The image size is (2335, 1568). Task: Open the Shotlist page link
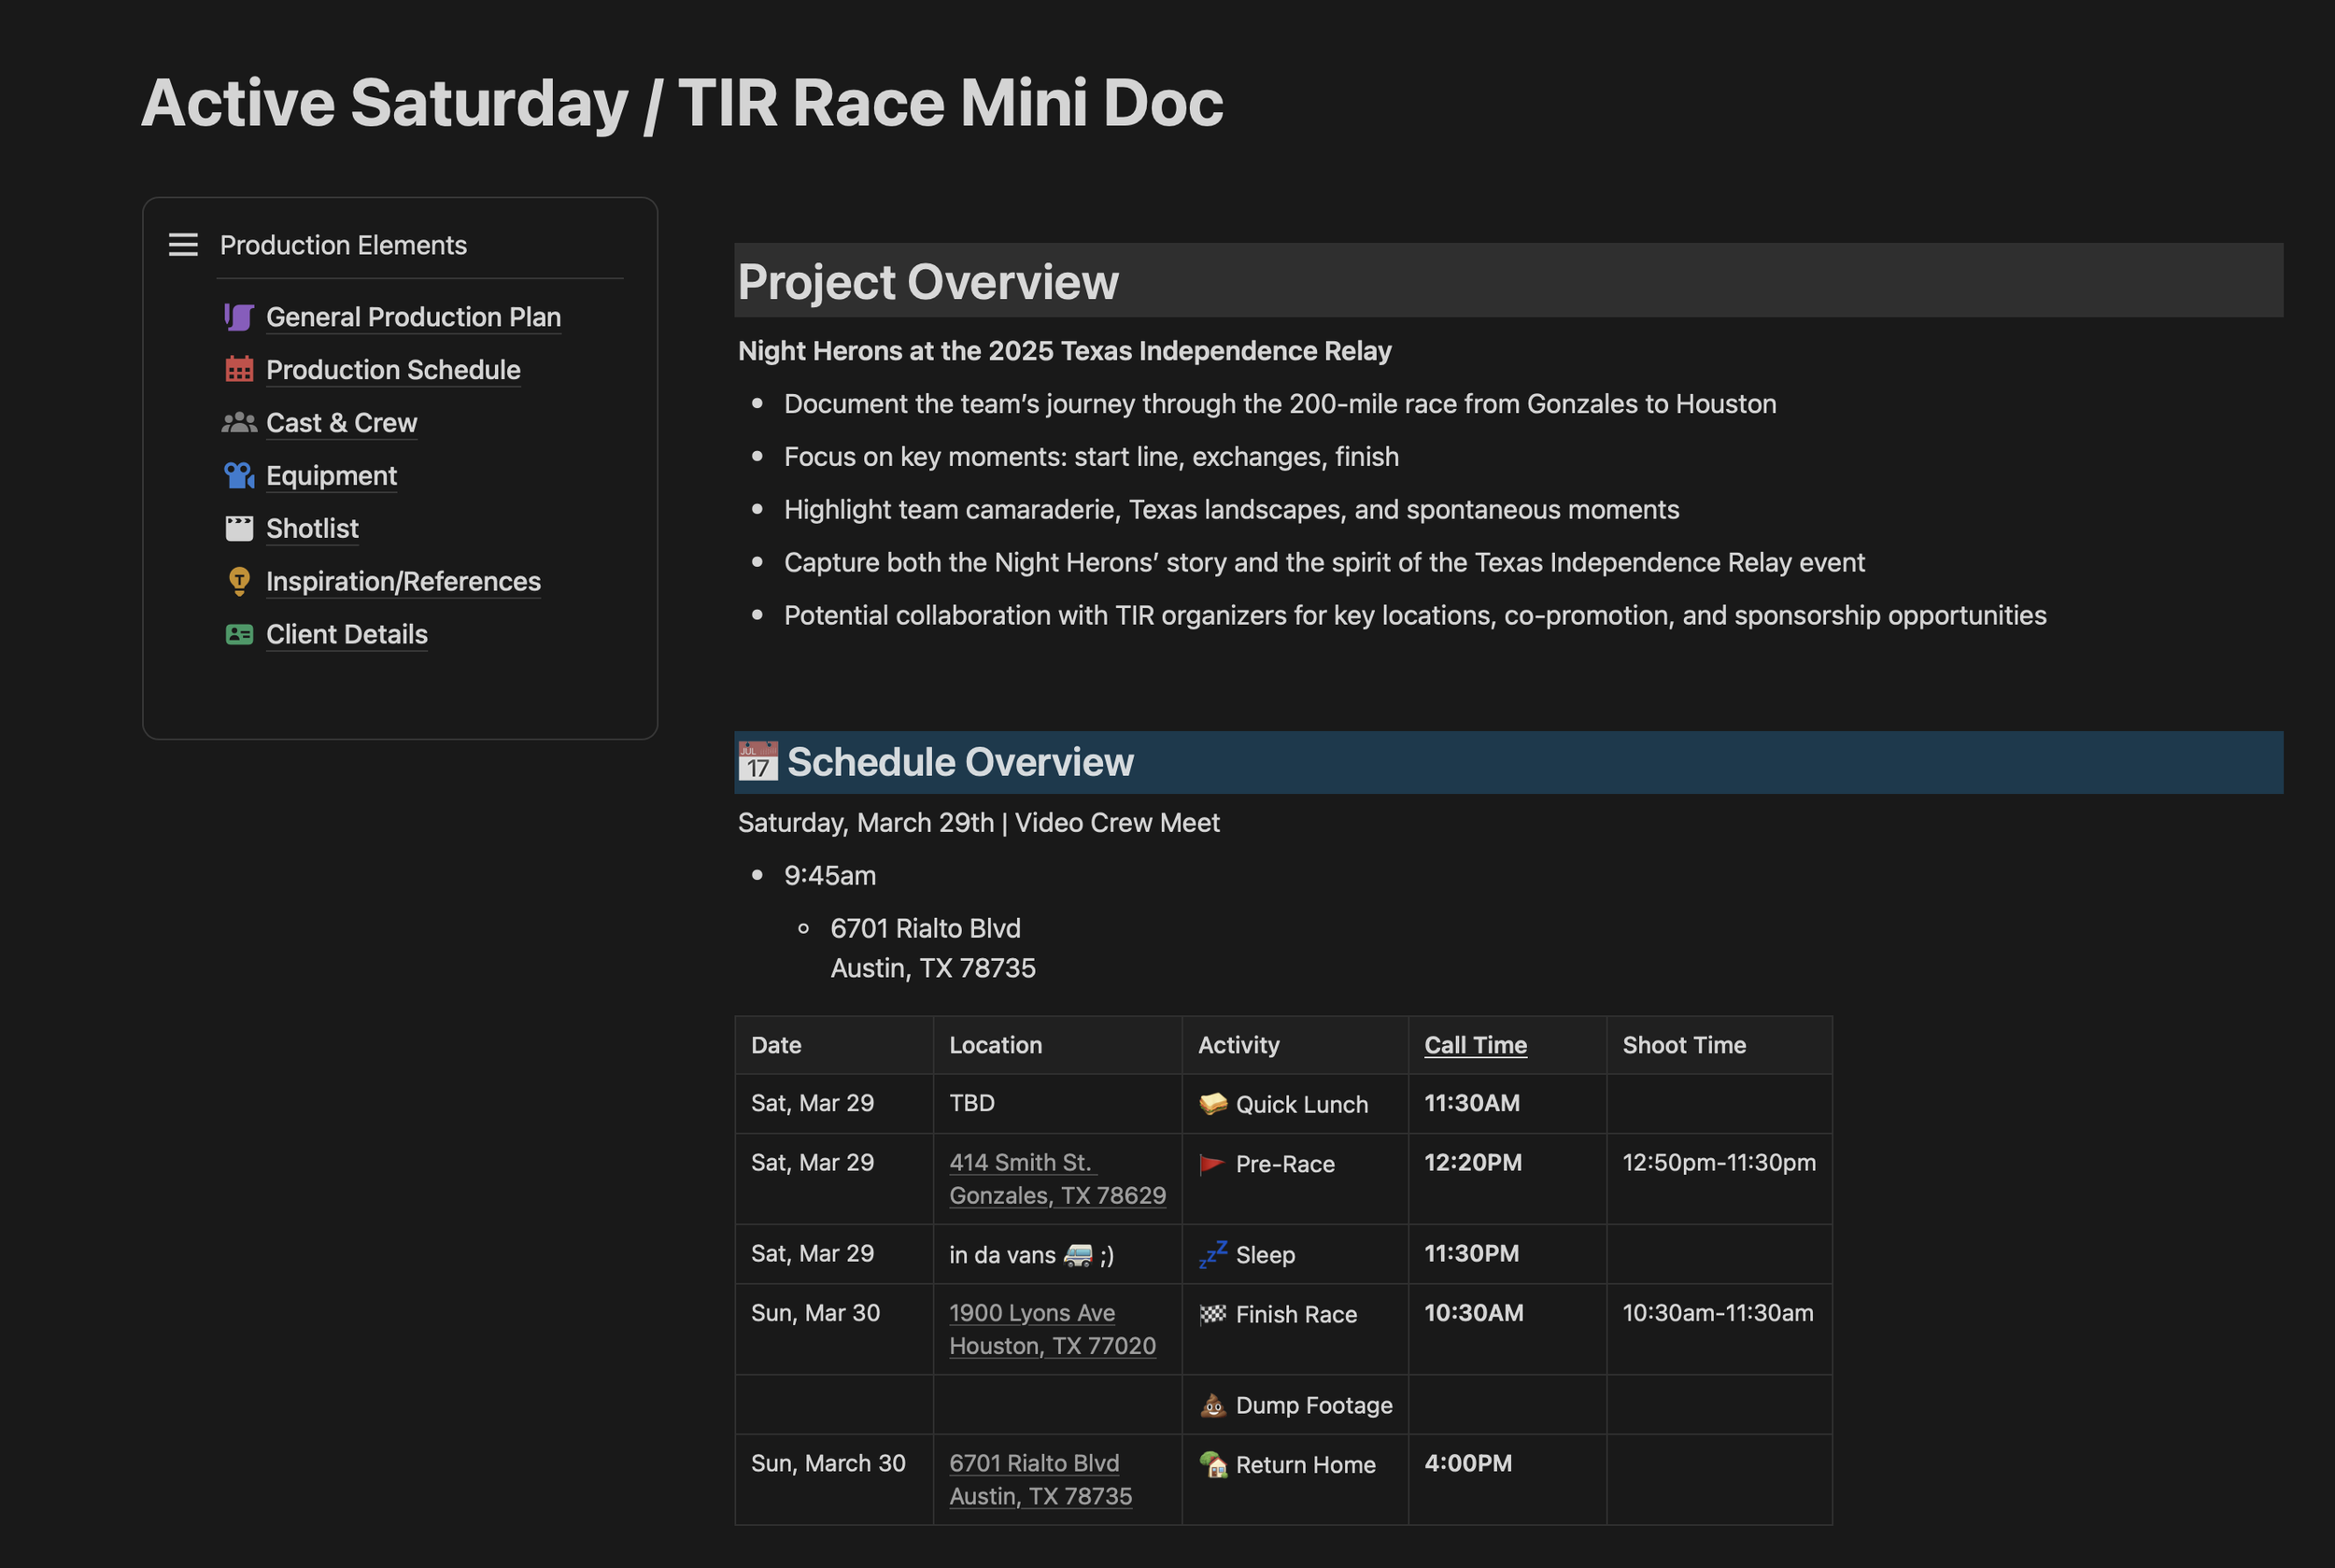pyautogui.click(x=312, y=529)
